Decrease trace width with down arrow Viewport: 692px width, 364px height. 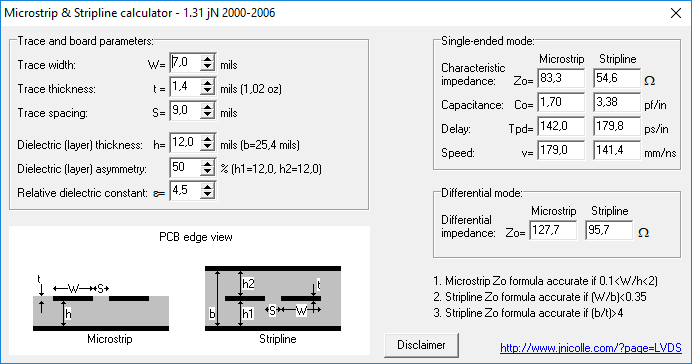pyautogui.click(x=207, y=67)
